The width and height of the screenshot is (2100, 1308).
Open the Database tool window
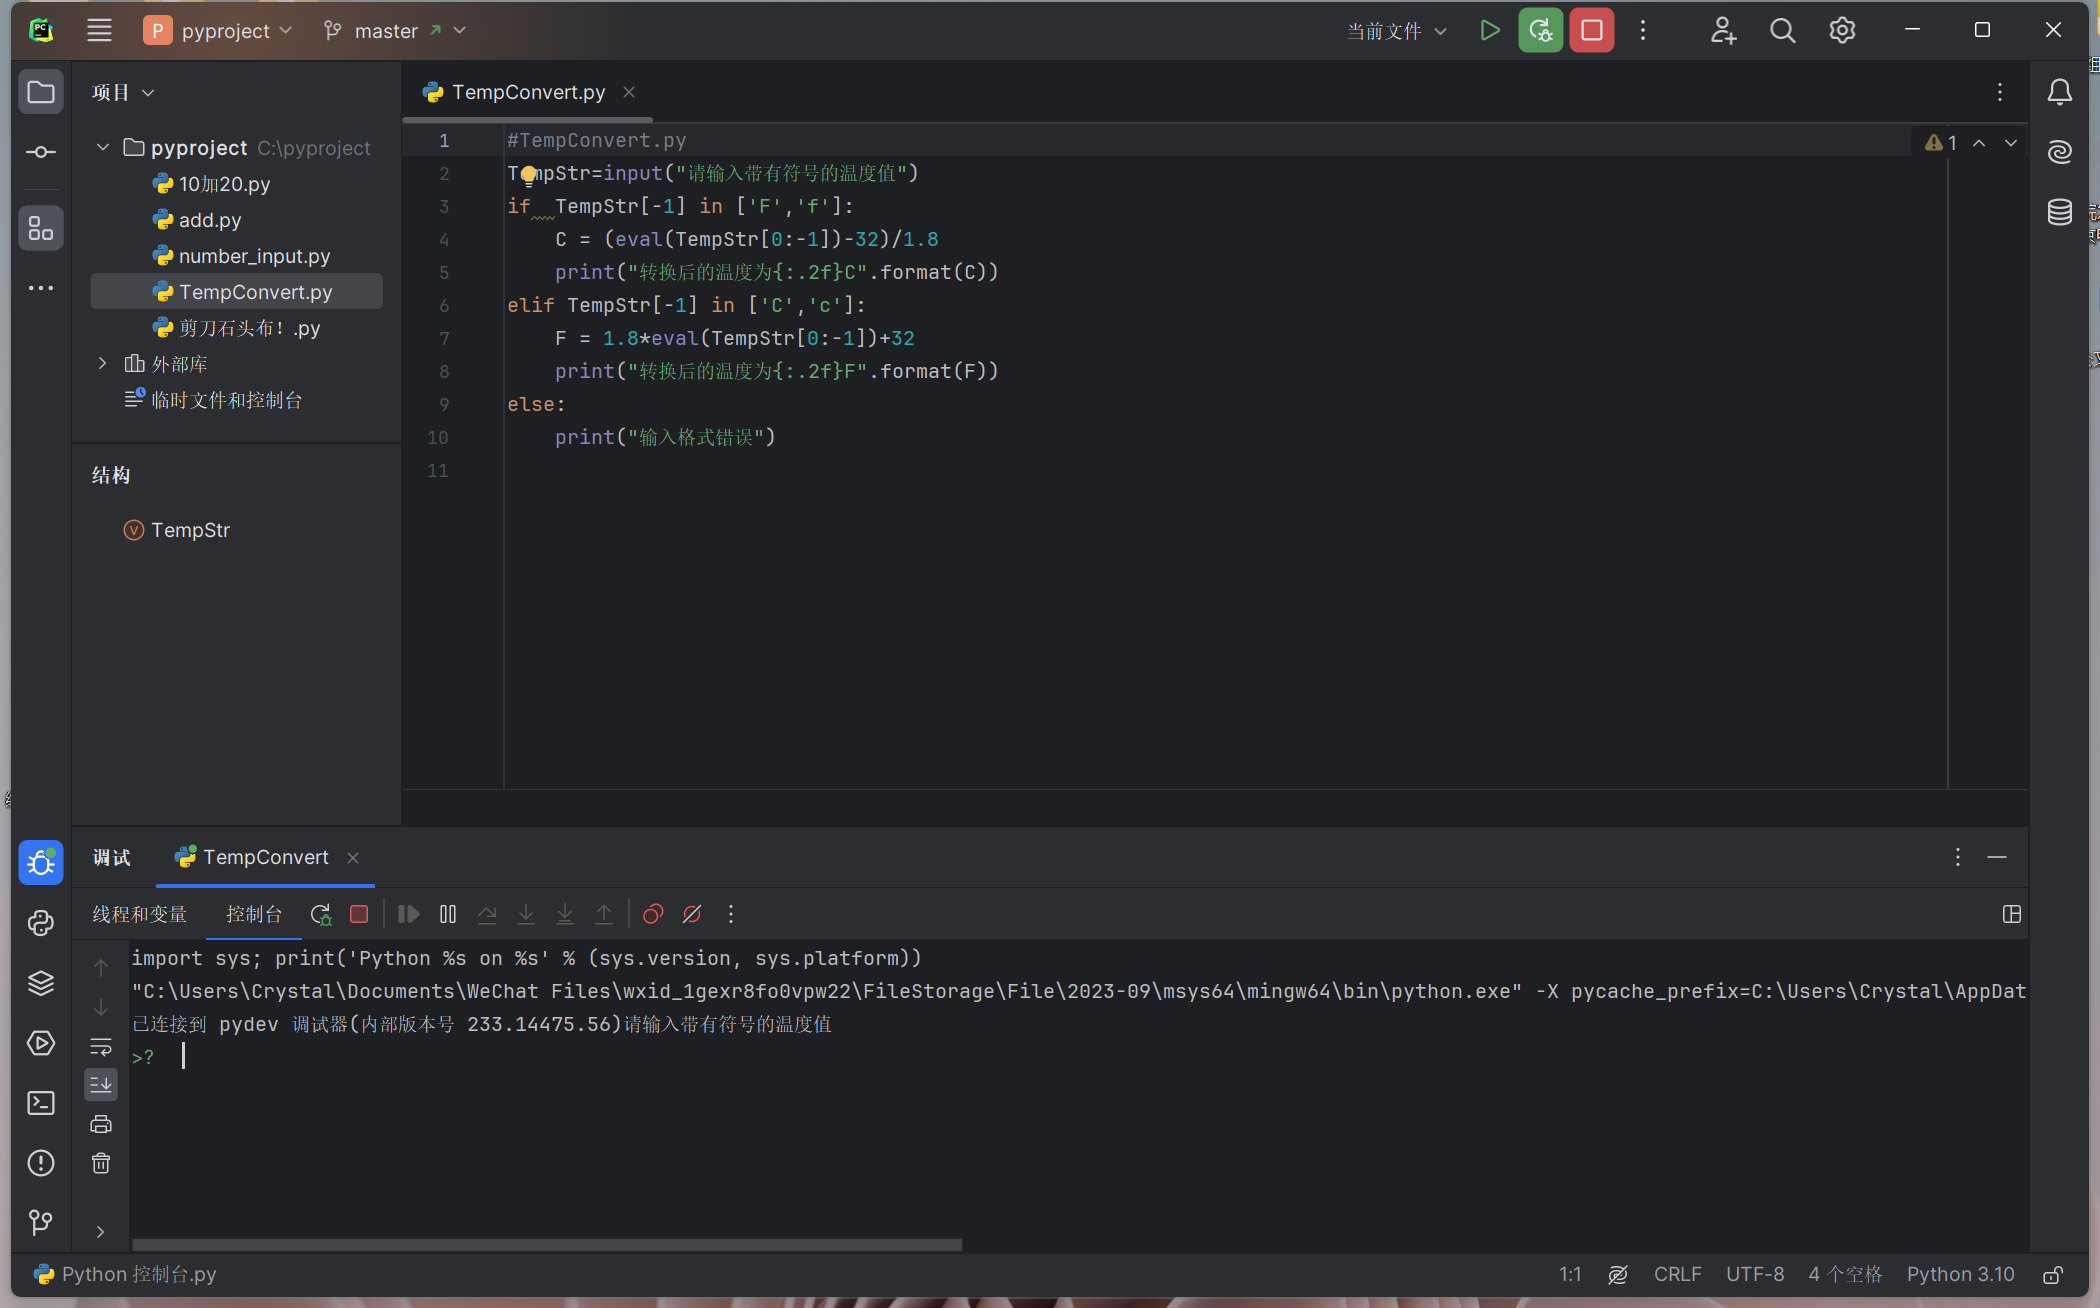[2059, 212]
